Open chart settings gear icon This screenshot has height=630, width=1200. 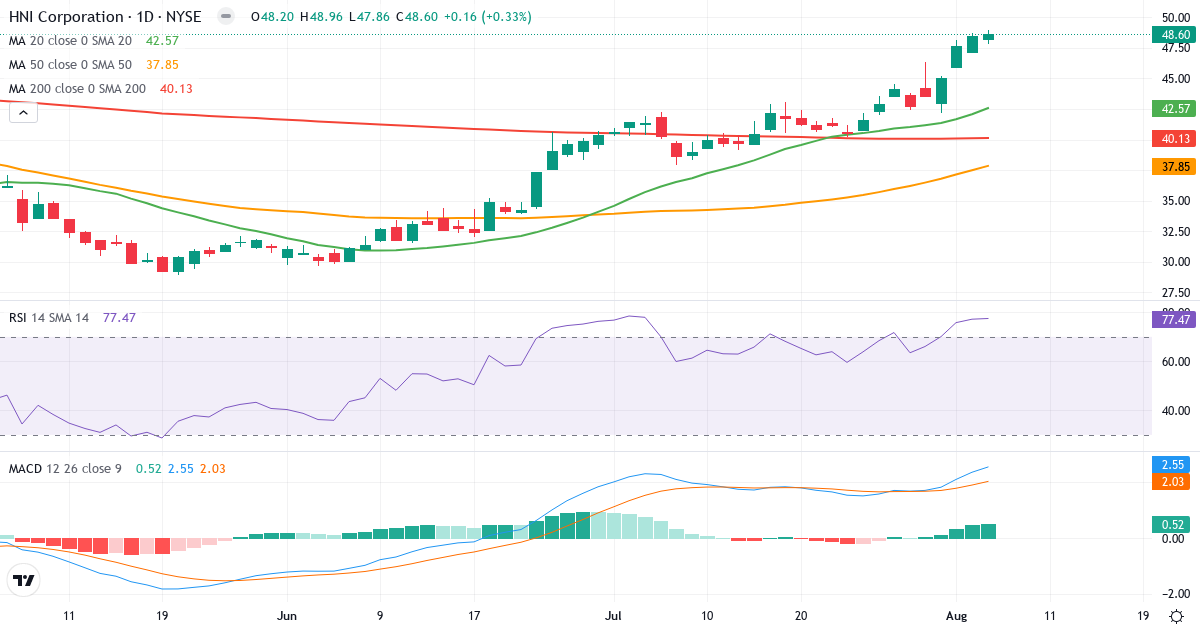click(1177, 616)
